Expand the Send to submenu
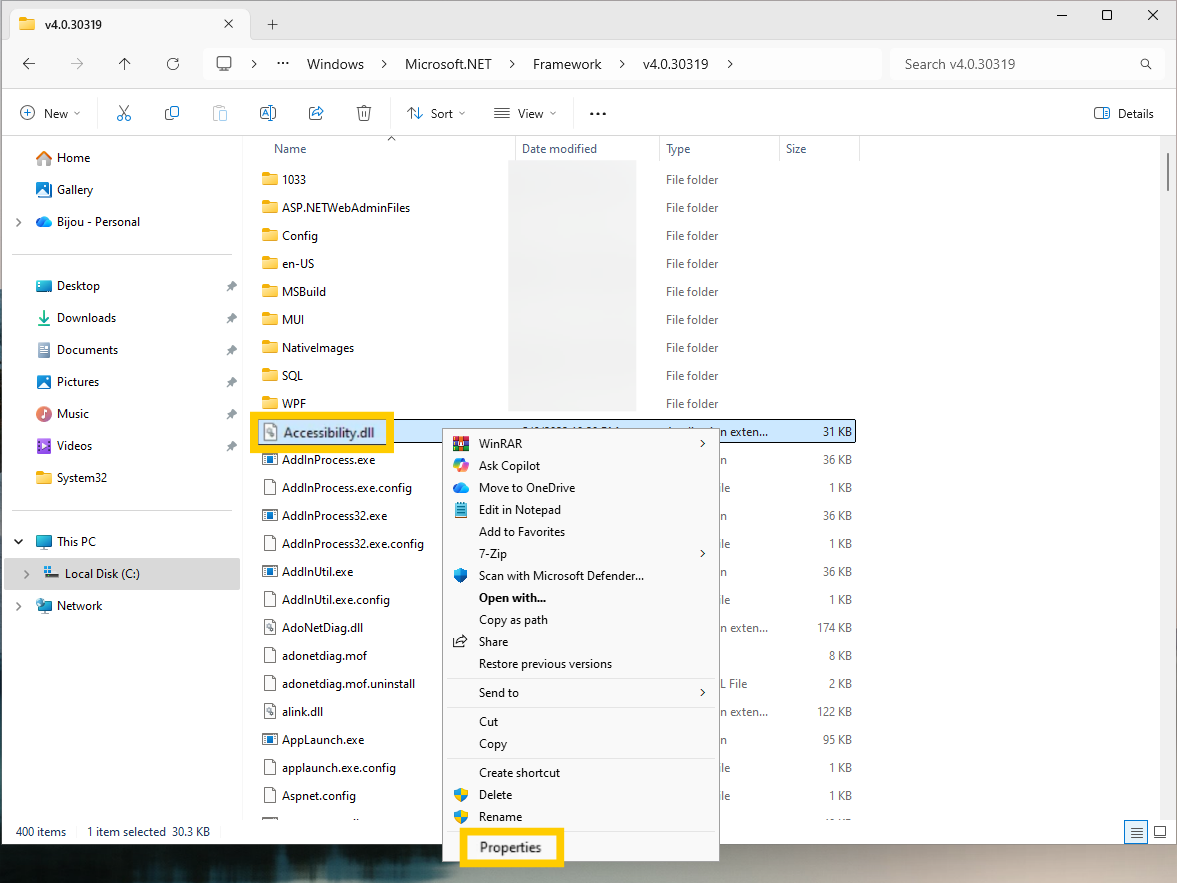This screenshot has height=883, width=1177. click(702, 692)
